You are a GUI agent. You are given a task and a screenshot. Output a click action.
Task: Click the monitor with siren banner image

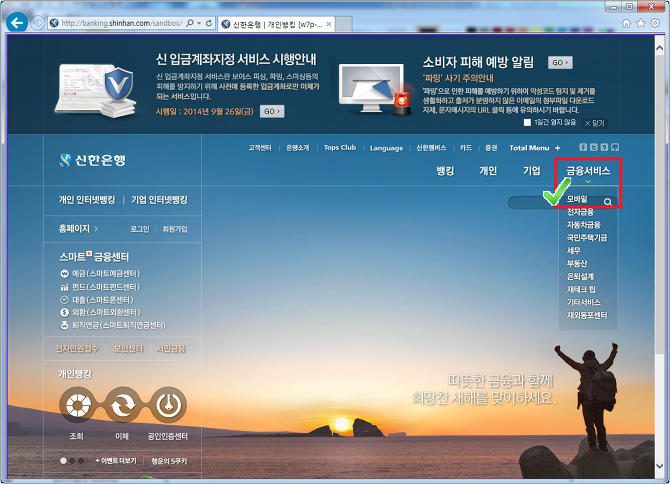376,89
